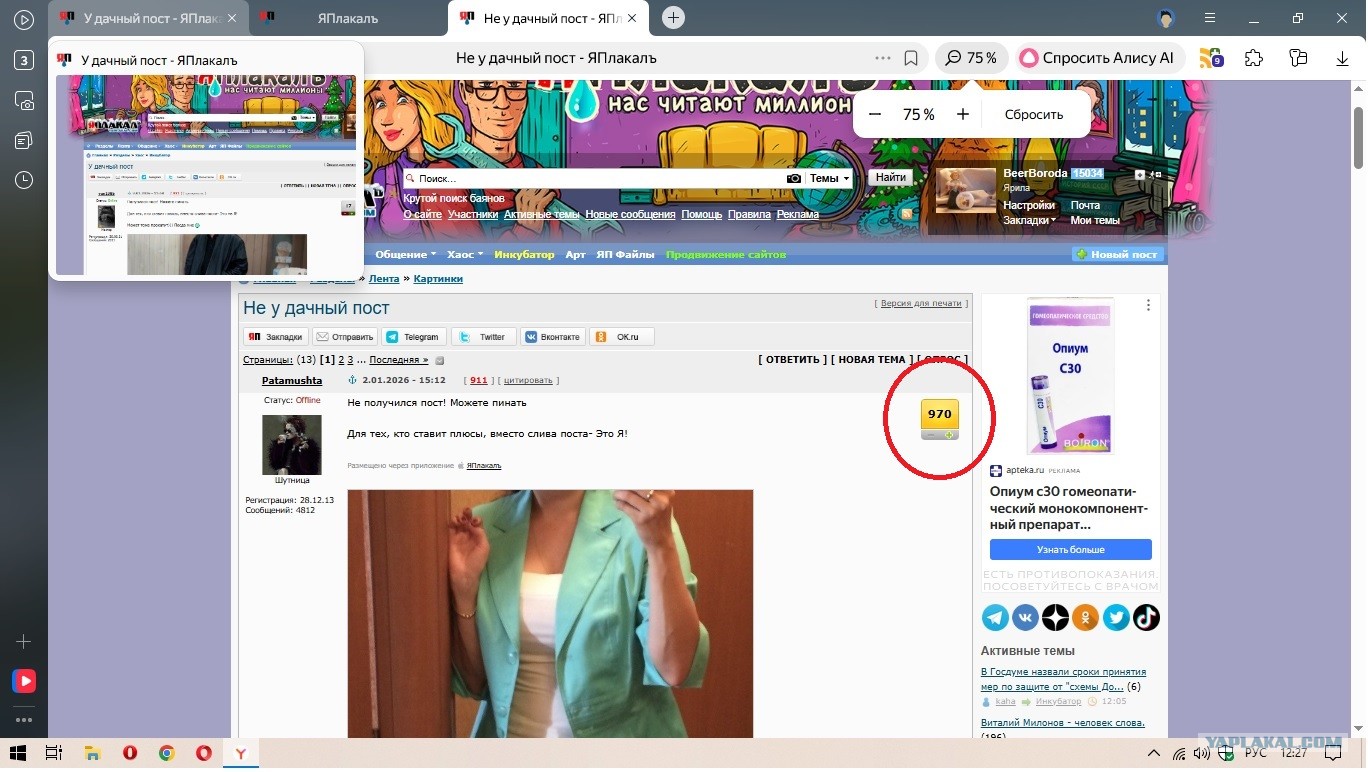Open the browser profile avatar
The height and width of the screenshot is (772, 1368).
(x=1165, y=18)
